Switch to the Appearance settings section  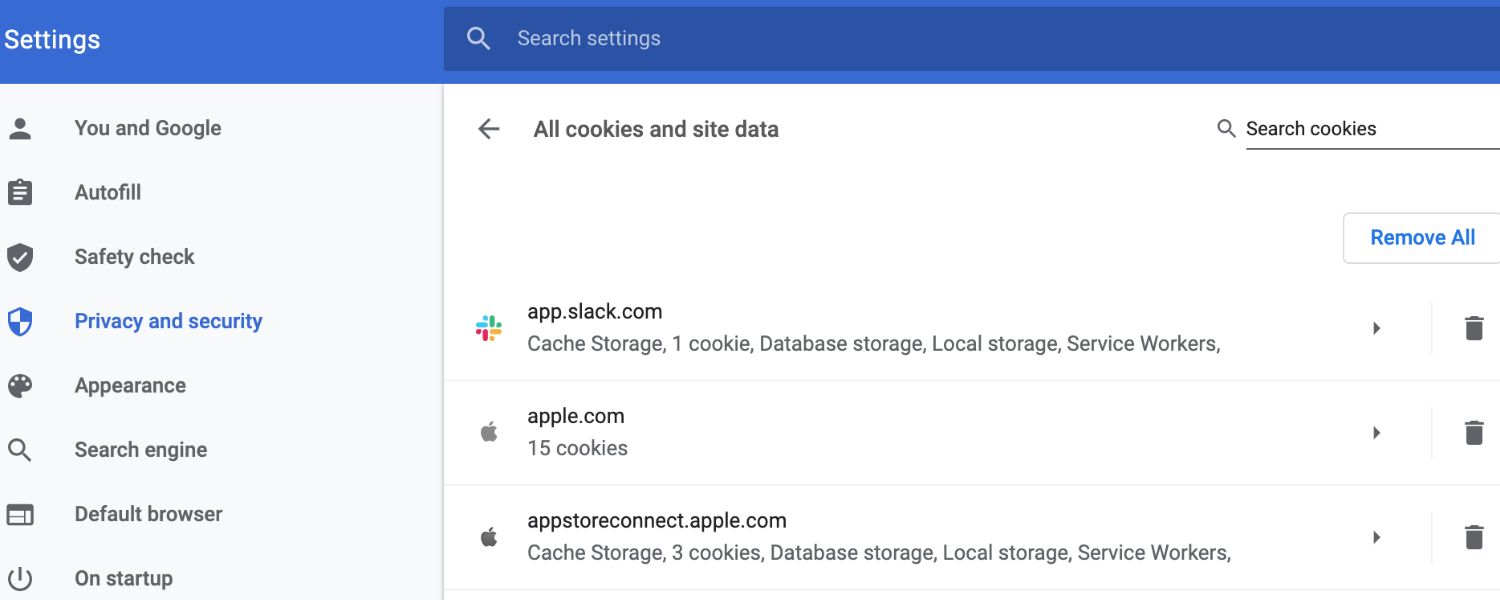[x=130, y=385]
